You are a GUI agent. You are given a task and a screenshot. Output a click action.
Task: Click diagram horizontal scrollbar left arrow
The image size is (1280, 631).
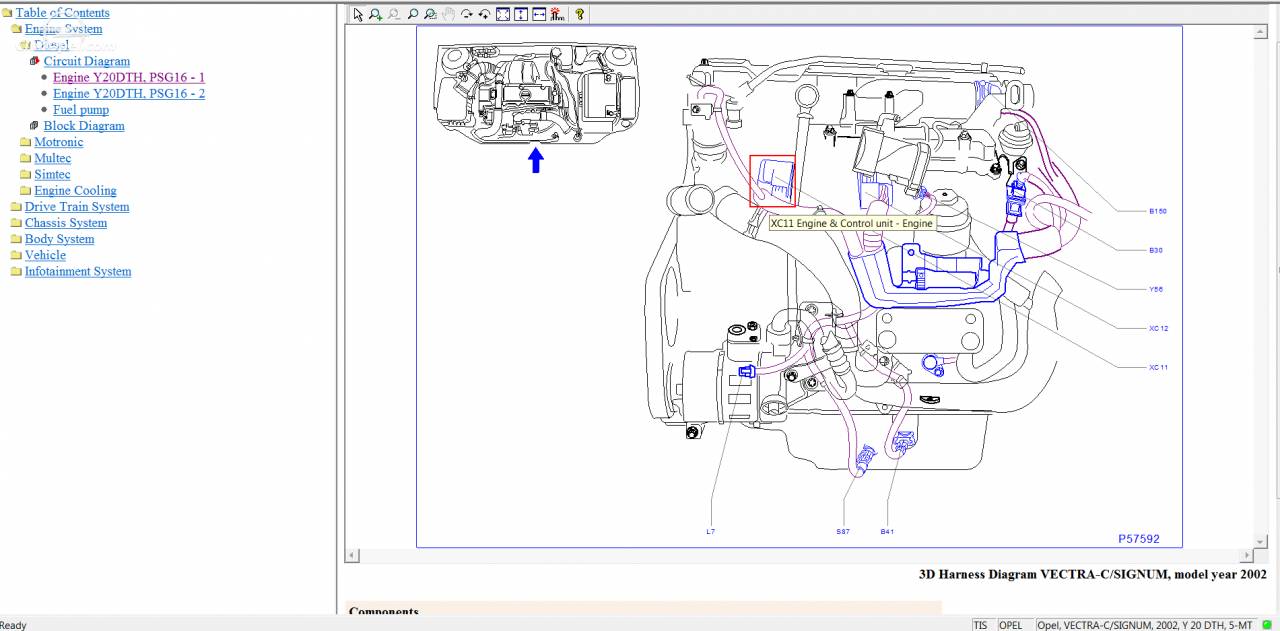[352, 555]
